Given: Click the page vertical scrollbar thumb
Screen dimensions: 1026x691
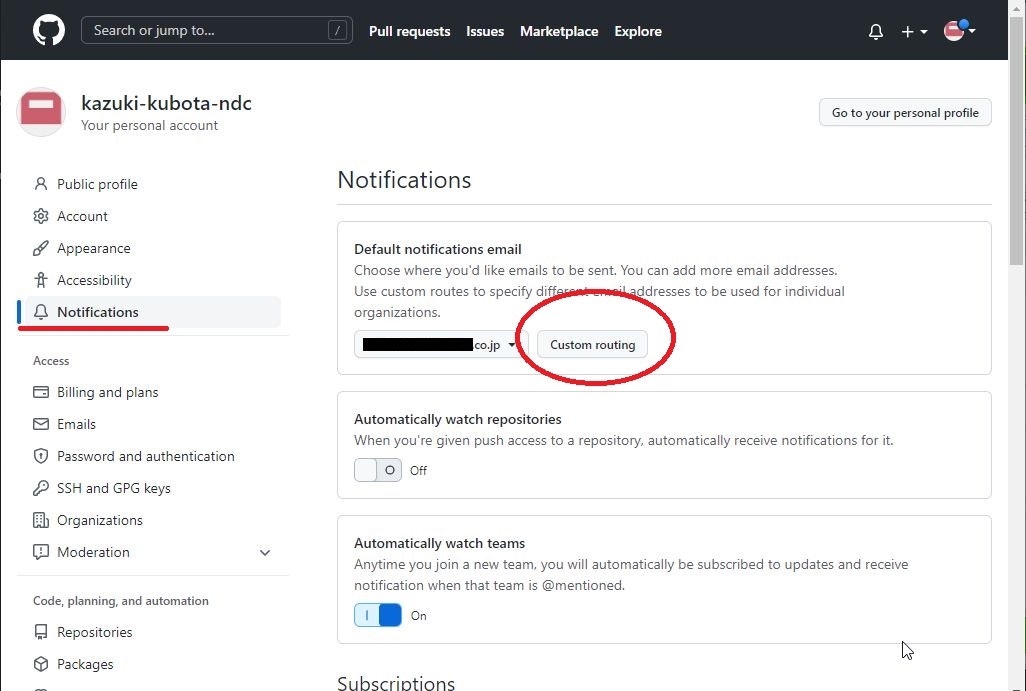Looking at the screenshot, I should pyautogui.click(x=1016, y=141).
